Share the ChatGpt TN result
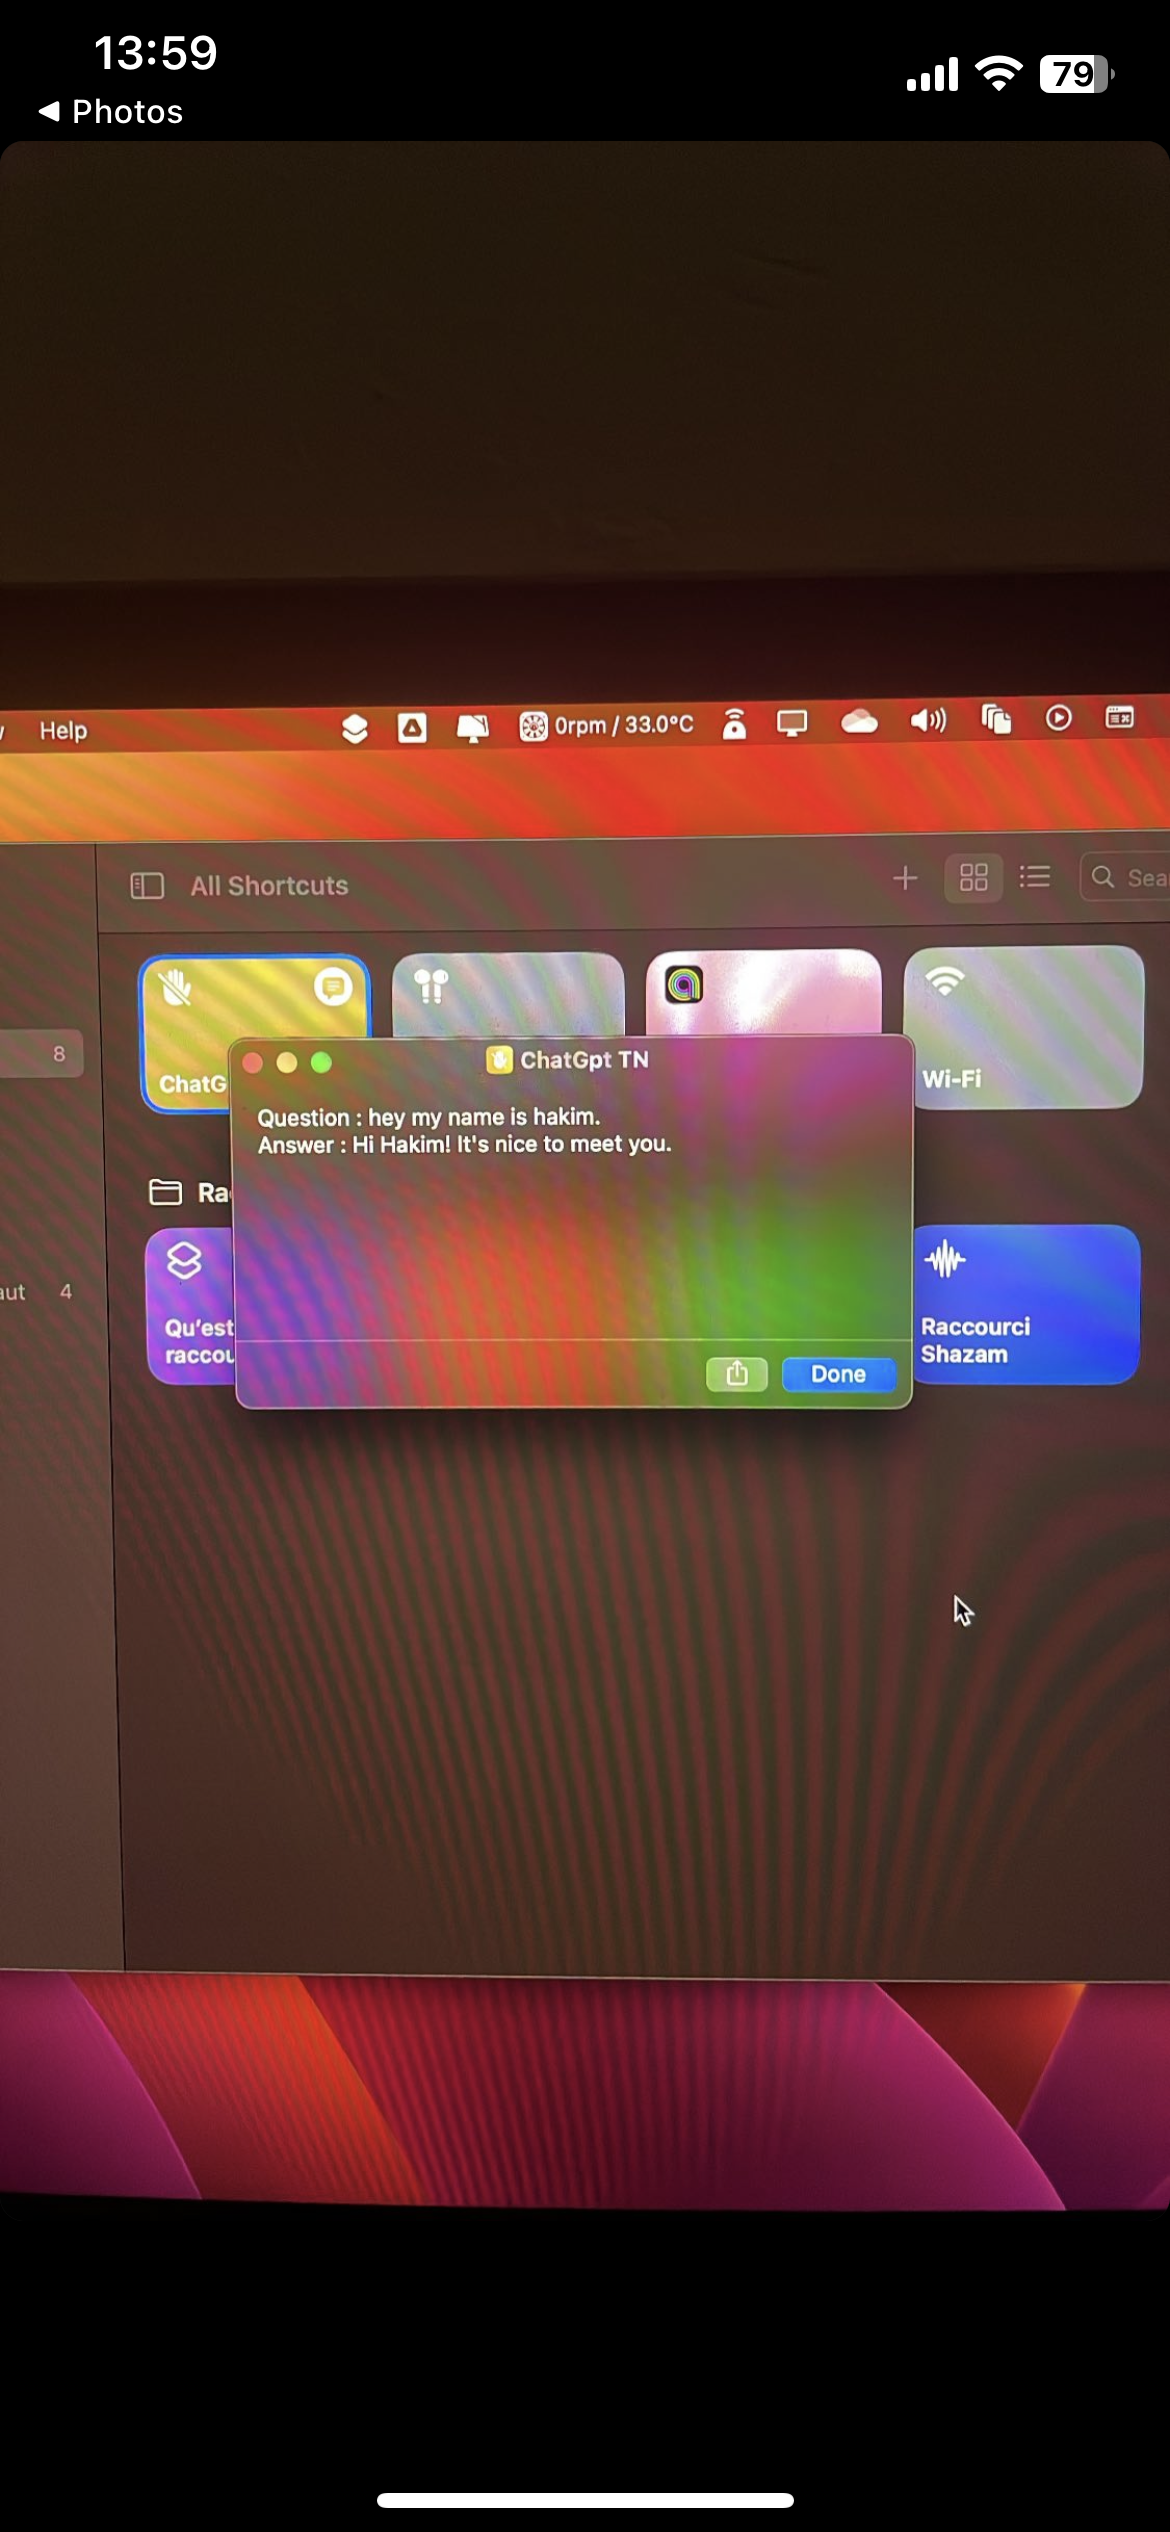Viewport: 1170px width, 2532px height. tap(737, 1374)
